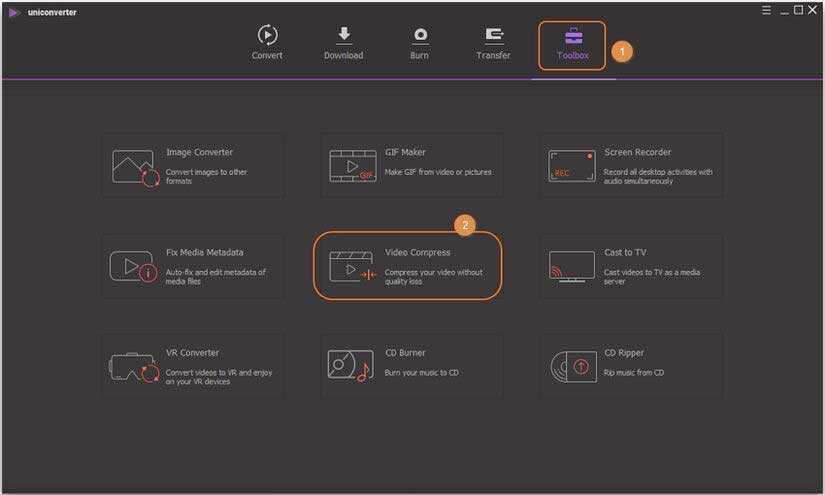825x495 pixels.
Task: Click the 'Rip music from CD' text
Action: pyautogui.click(x=634, y=373)
